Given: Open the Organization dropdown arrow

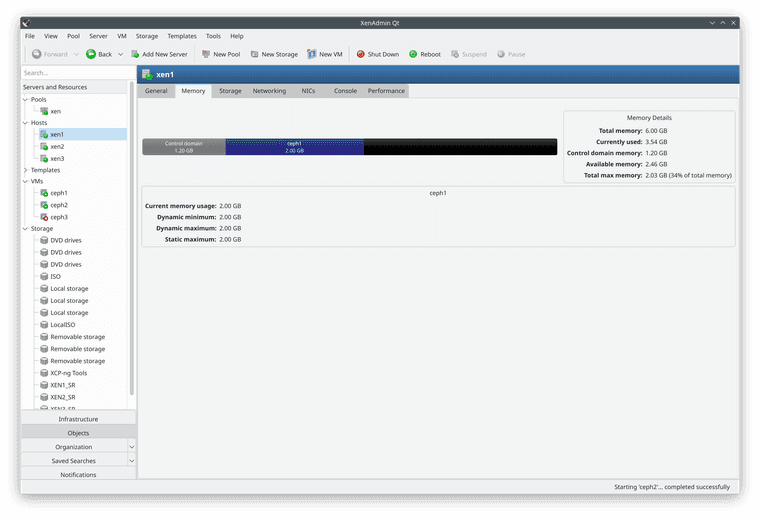Looking at the screenshot, I should [x=131, y=447].
